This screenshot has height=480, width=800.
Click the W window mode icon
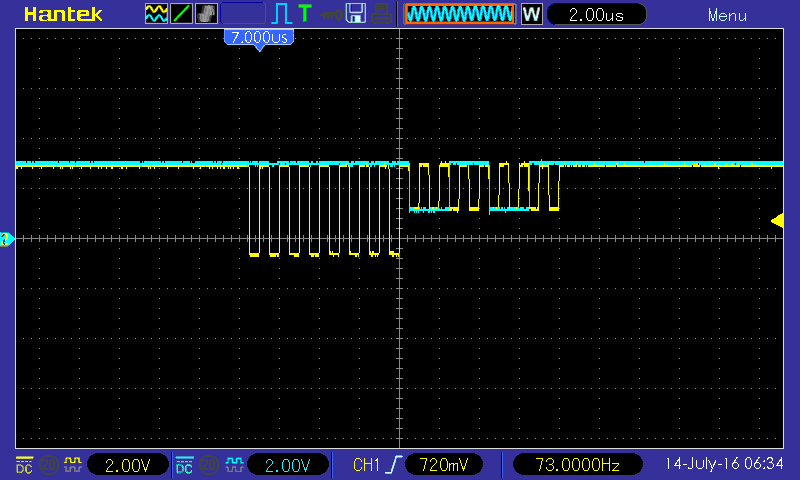(x=532, y=14)
